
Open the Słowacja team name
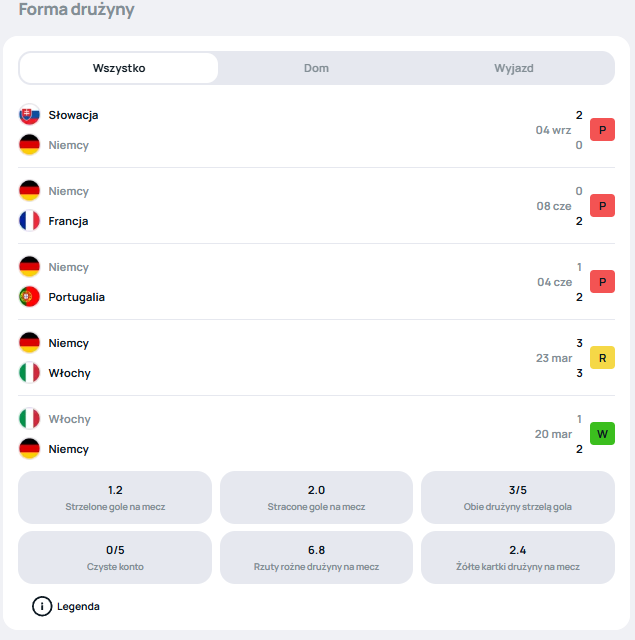[x=73, y=115]
